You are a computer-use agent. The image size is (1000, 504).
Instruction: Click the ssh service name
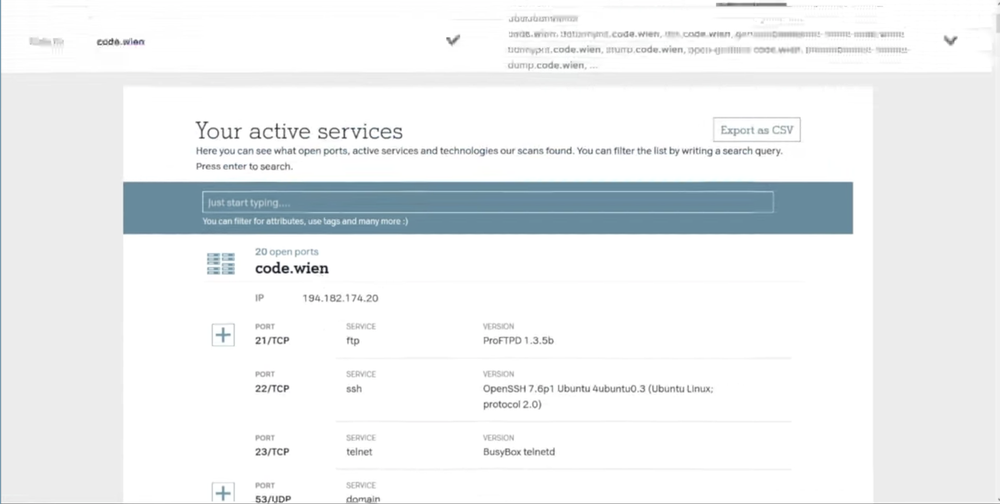coord(354,389)
